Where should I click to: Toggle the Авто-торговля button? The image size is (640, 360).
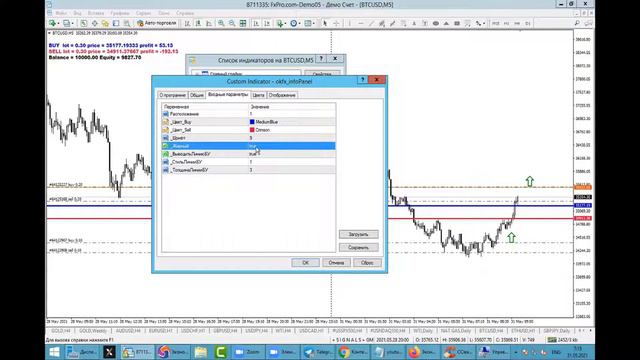tap(157, 23)
